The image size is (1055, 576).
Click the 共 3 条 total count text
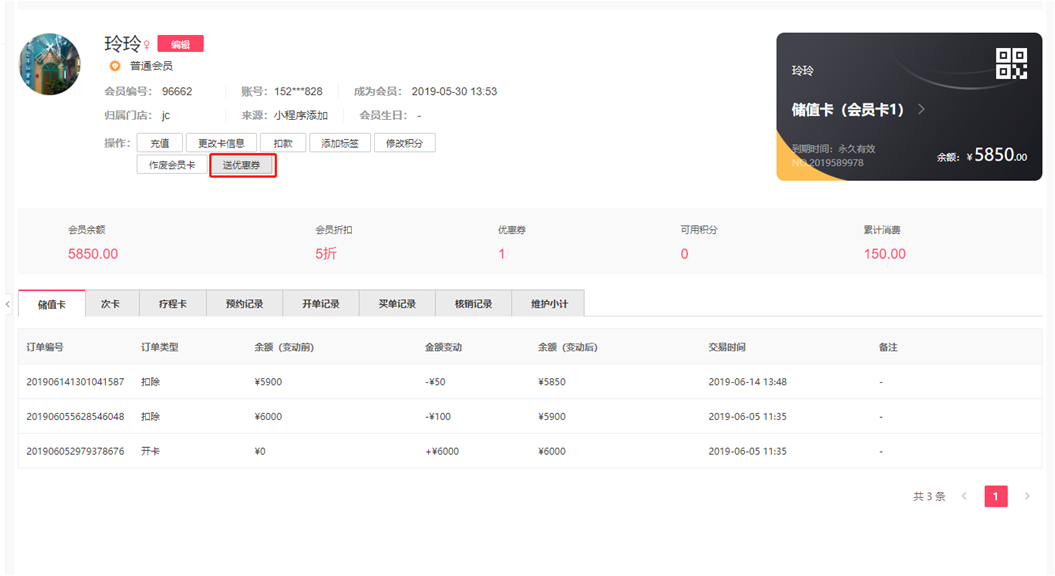(929, 497)
